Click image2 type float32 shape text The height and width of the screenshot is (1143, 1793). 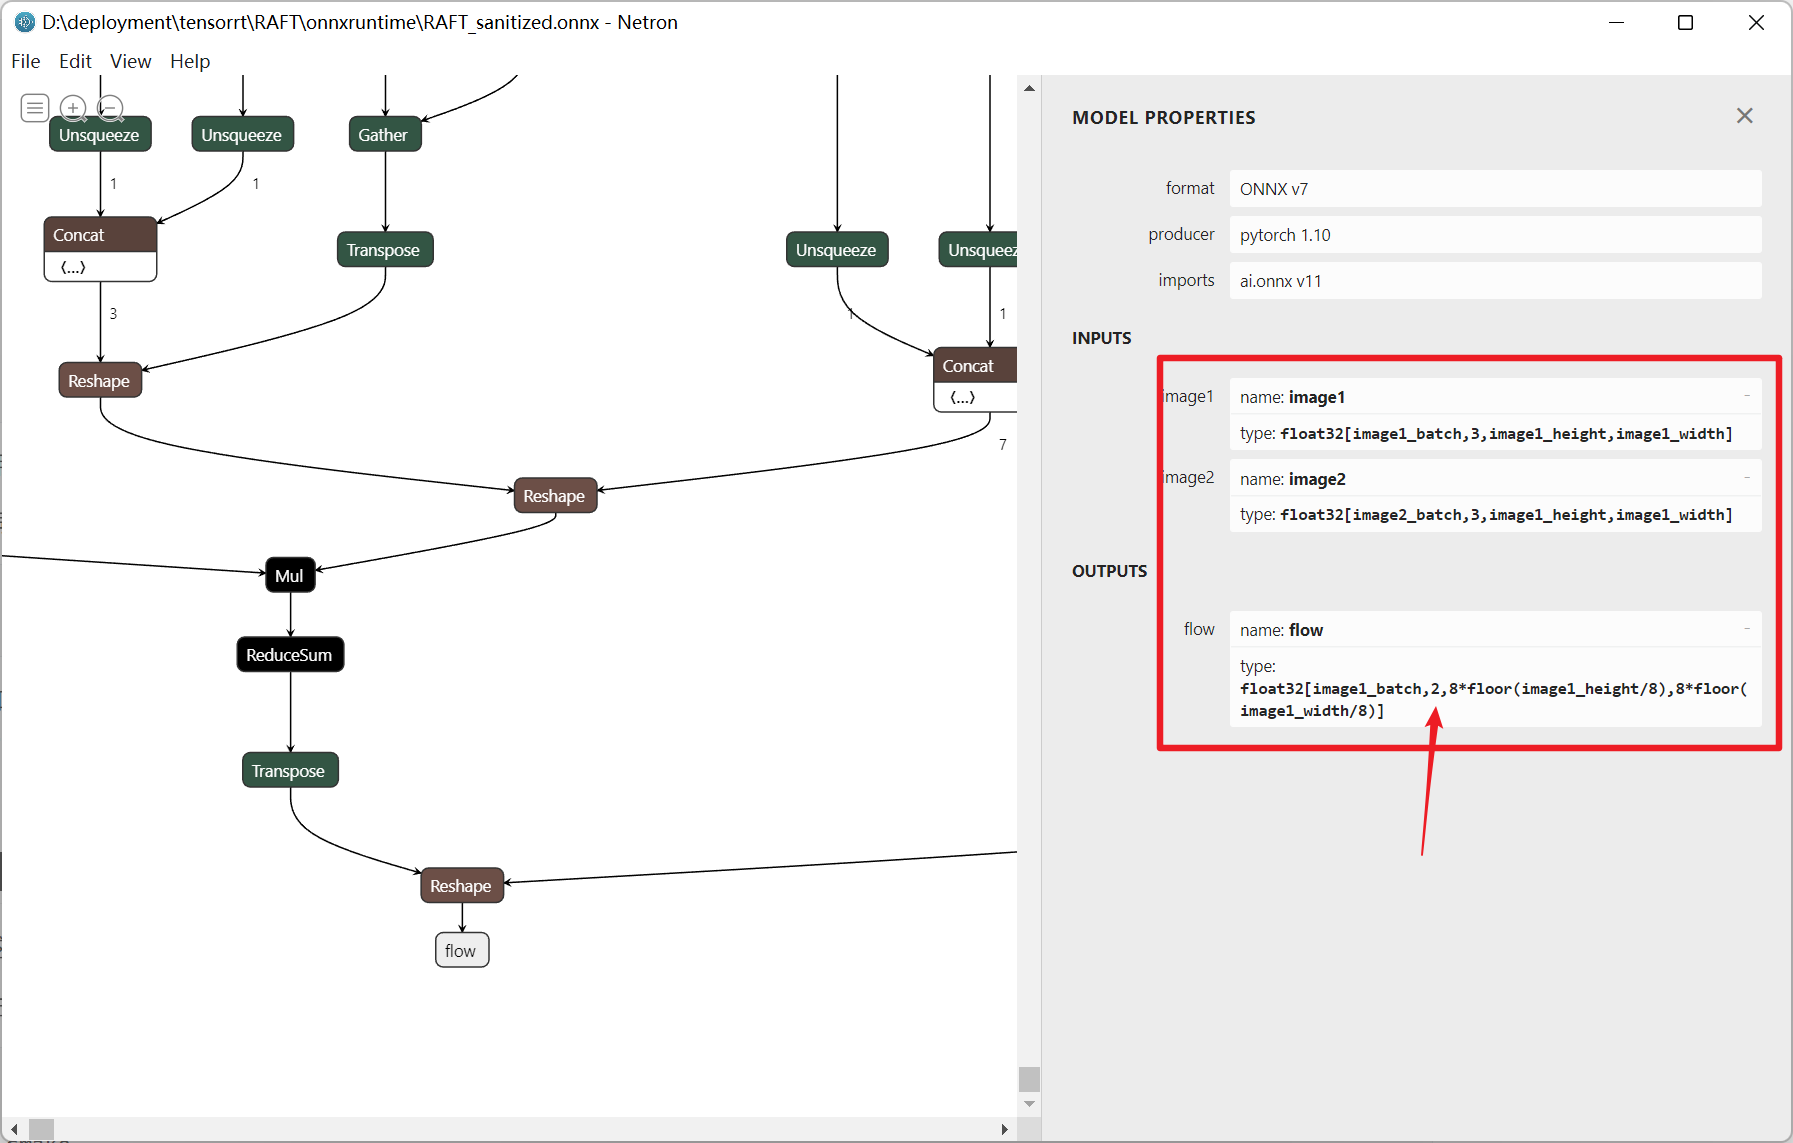1506,514
